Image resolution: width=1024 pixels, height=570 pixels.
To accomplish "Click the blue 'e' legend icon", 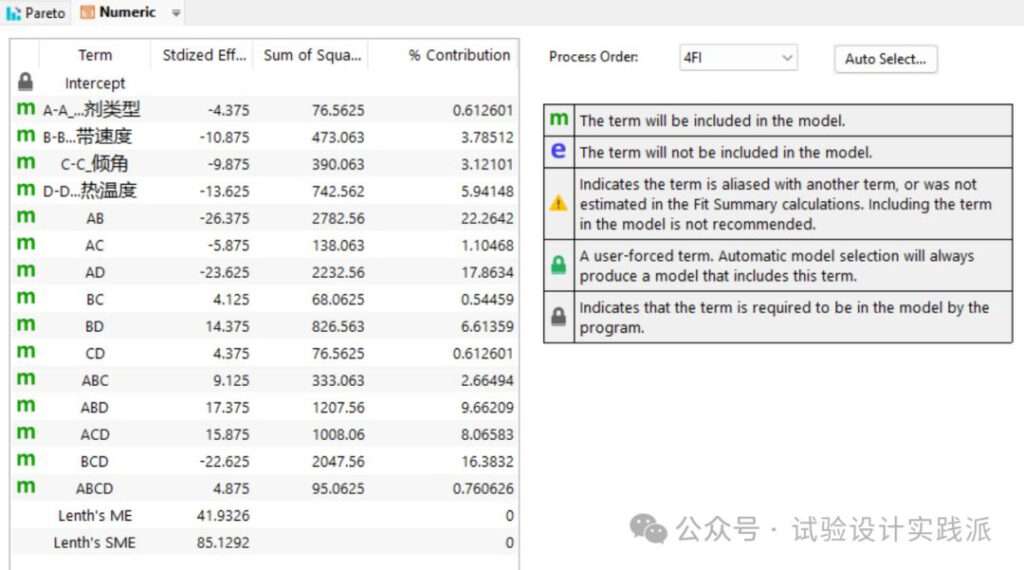I will click(558, 151).
